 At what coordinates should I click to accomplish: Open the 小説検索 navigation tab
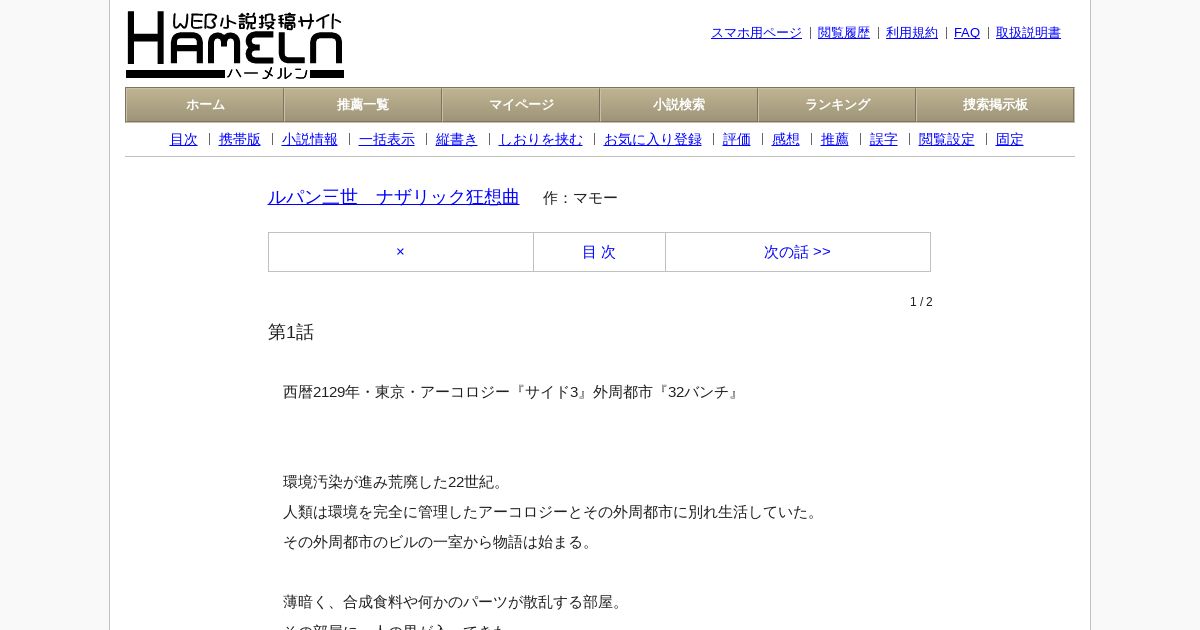tap(679, 105)
